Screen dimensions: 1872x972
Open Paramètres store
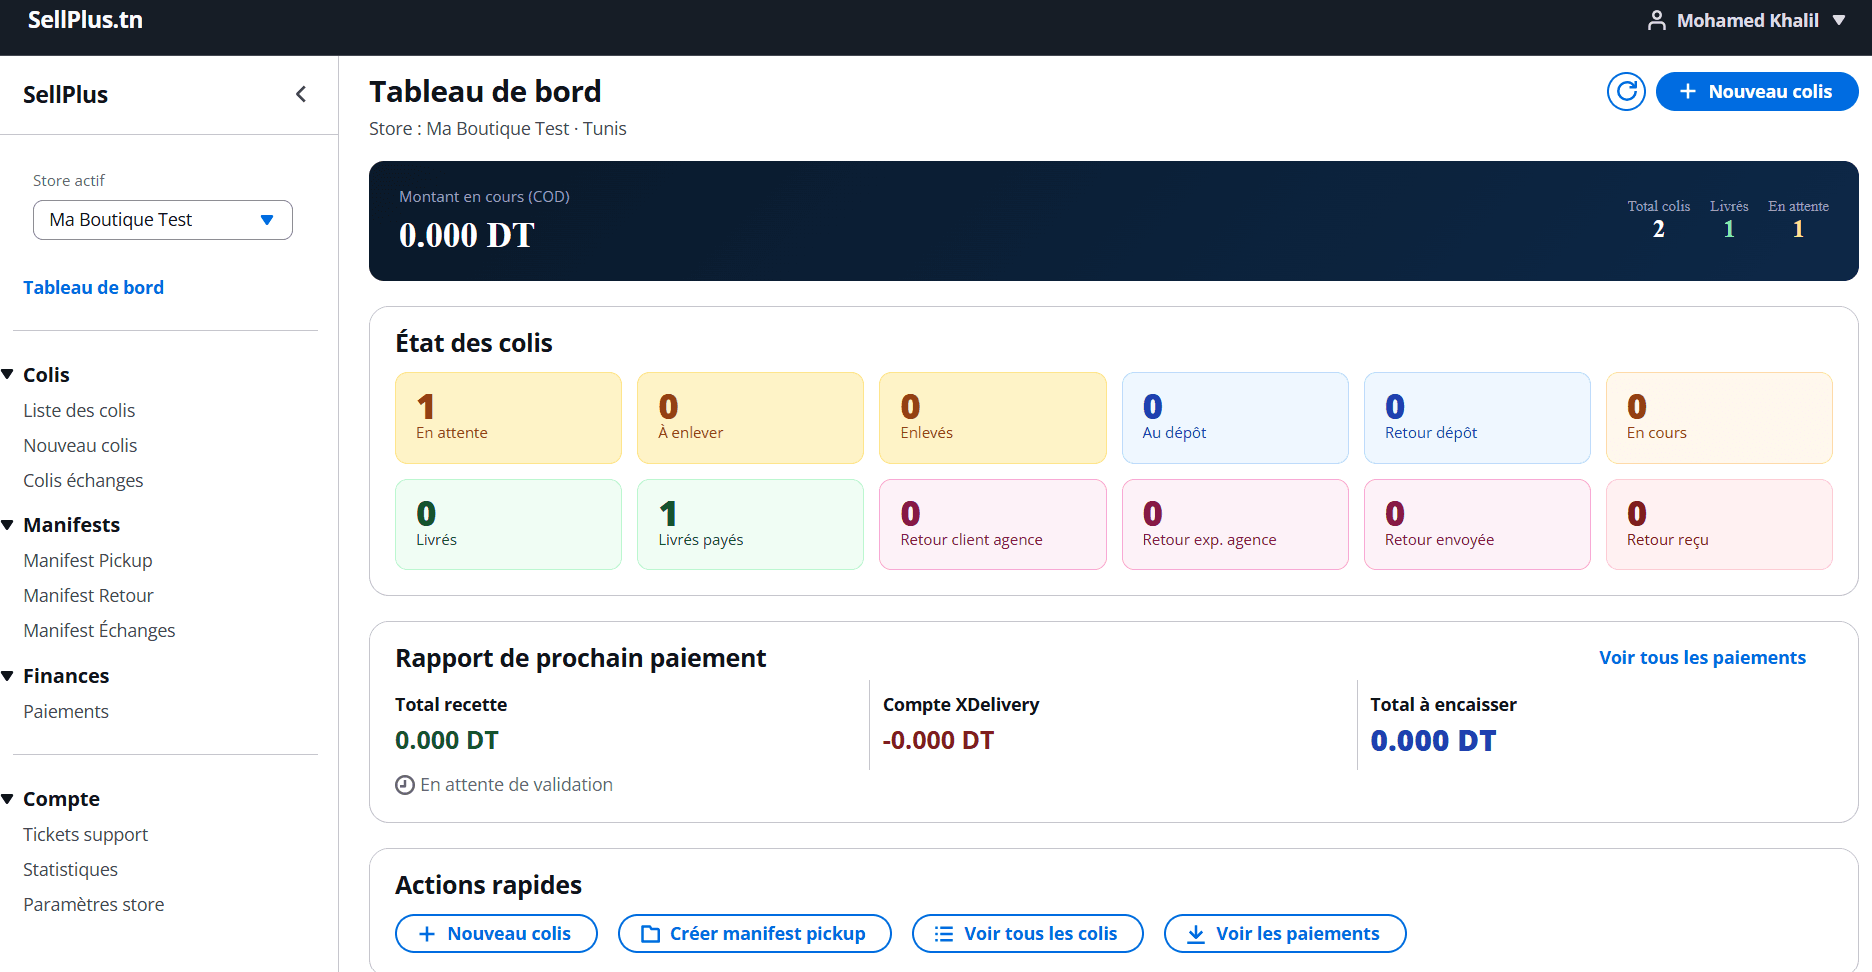pyautogui.click(x=93, y=905)
